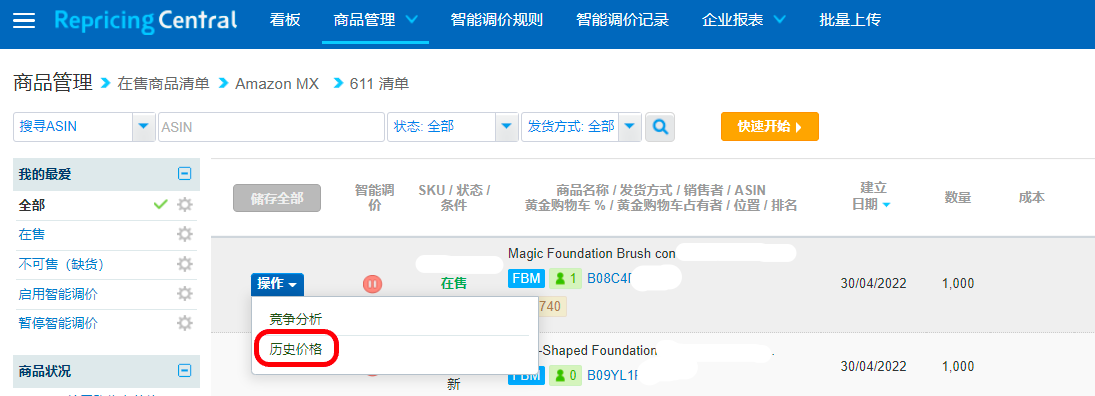Click 在售商品清单 breadcrumb
Viewport: 1095px width, 396px height.
coord(163,84)
